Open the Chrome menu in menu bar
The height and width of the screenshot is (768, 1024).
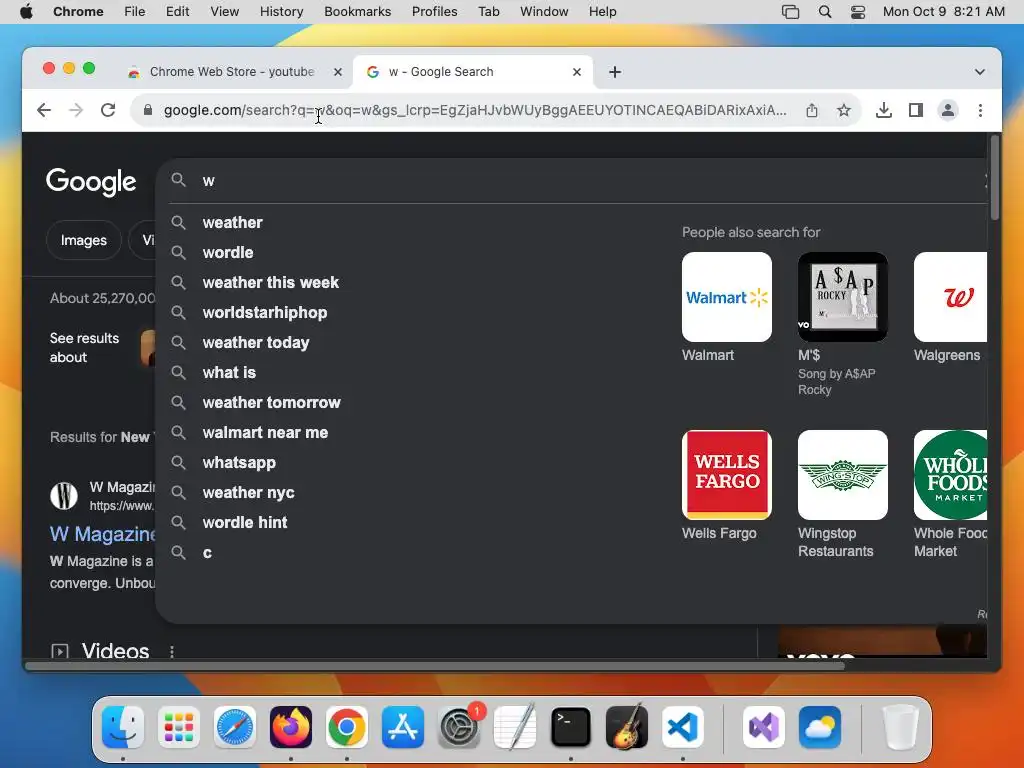78,12
